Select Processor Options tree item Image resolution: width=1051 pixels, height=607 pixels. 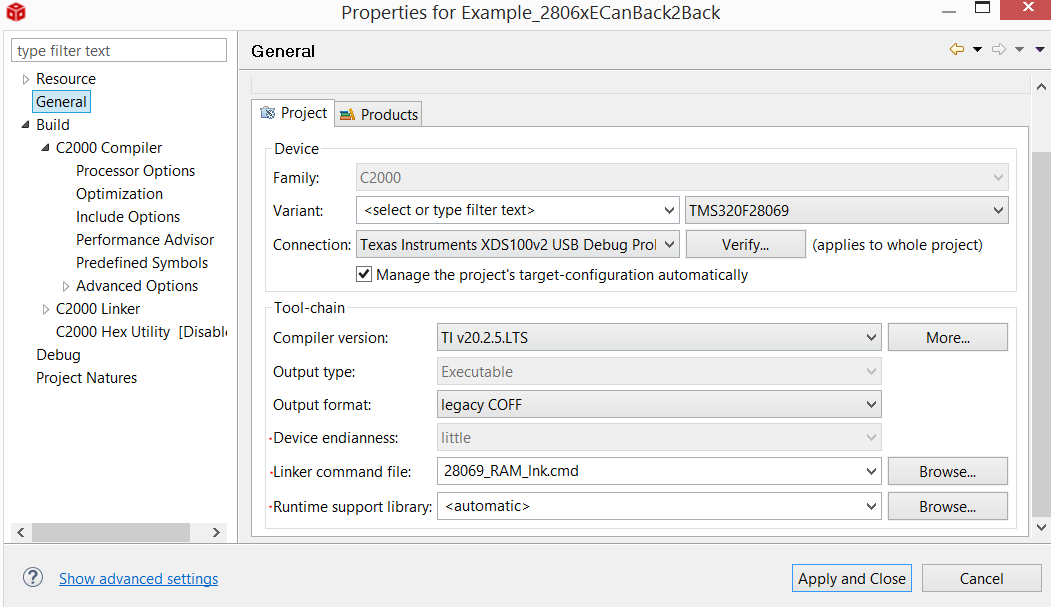pyautogui.click(x=135, y=171)
